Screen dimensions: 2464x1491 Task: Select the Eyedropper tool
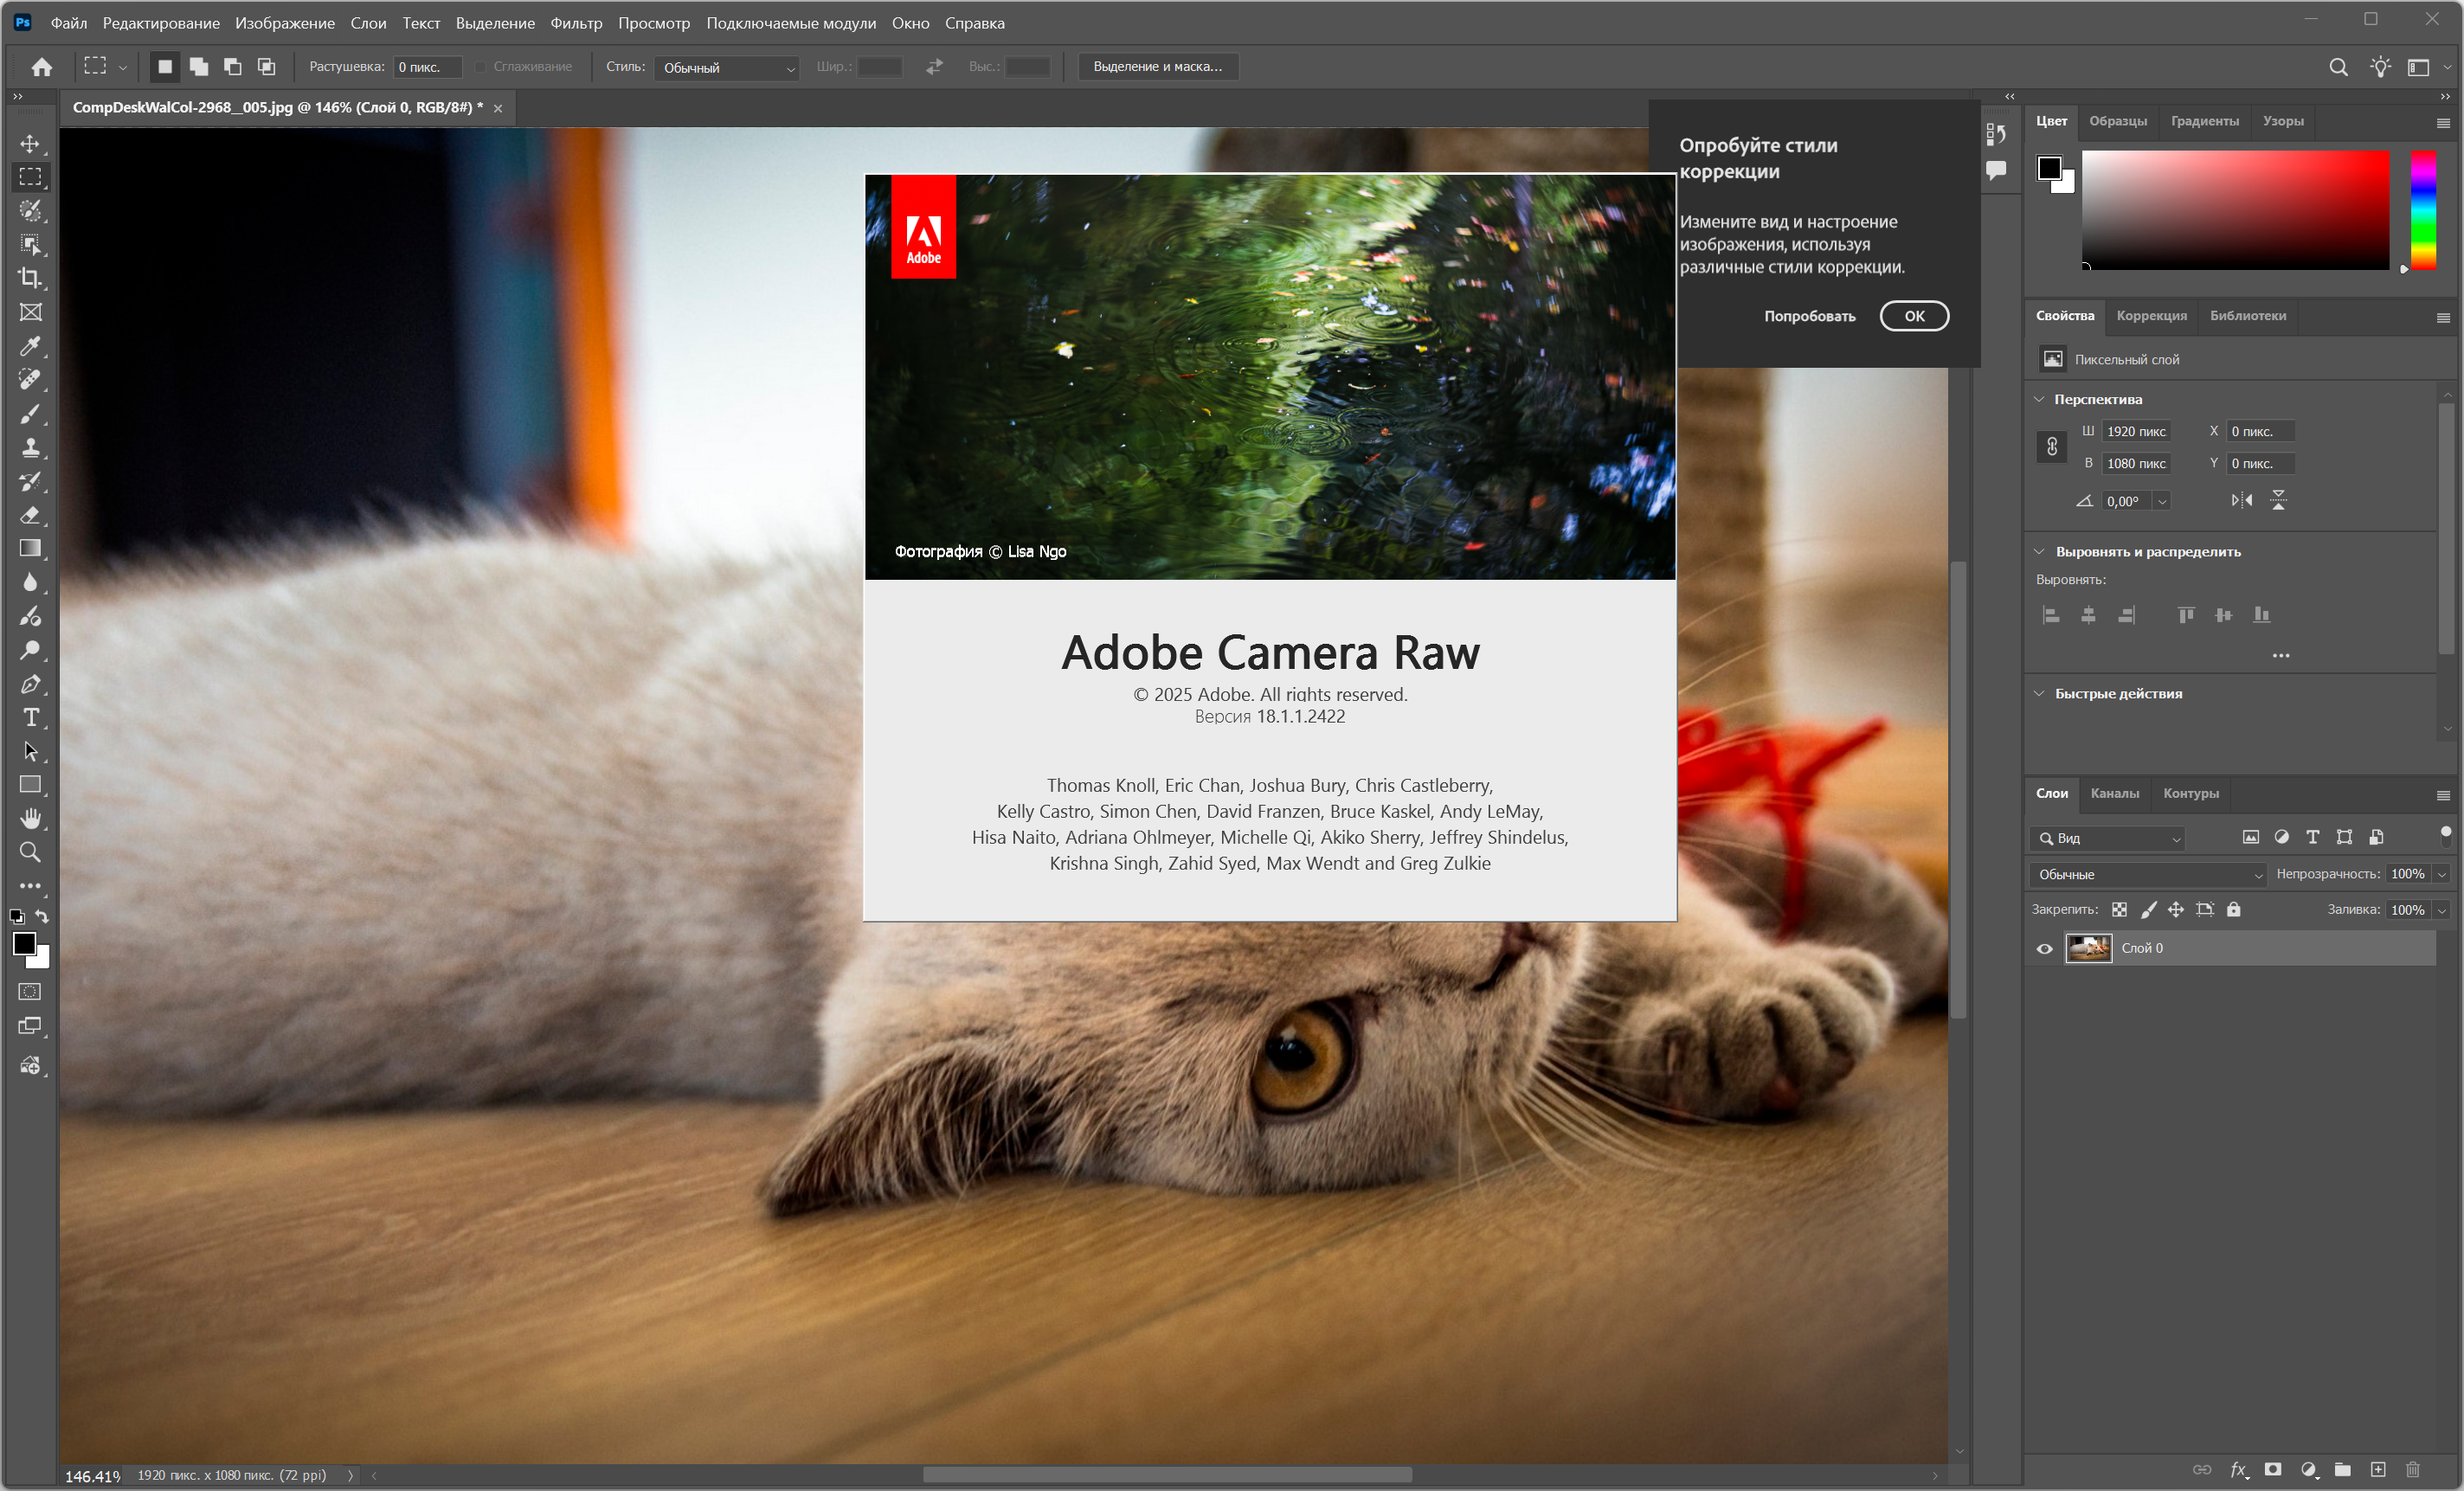(30, 346)
